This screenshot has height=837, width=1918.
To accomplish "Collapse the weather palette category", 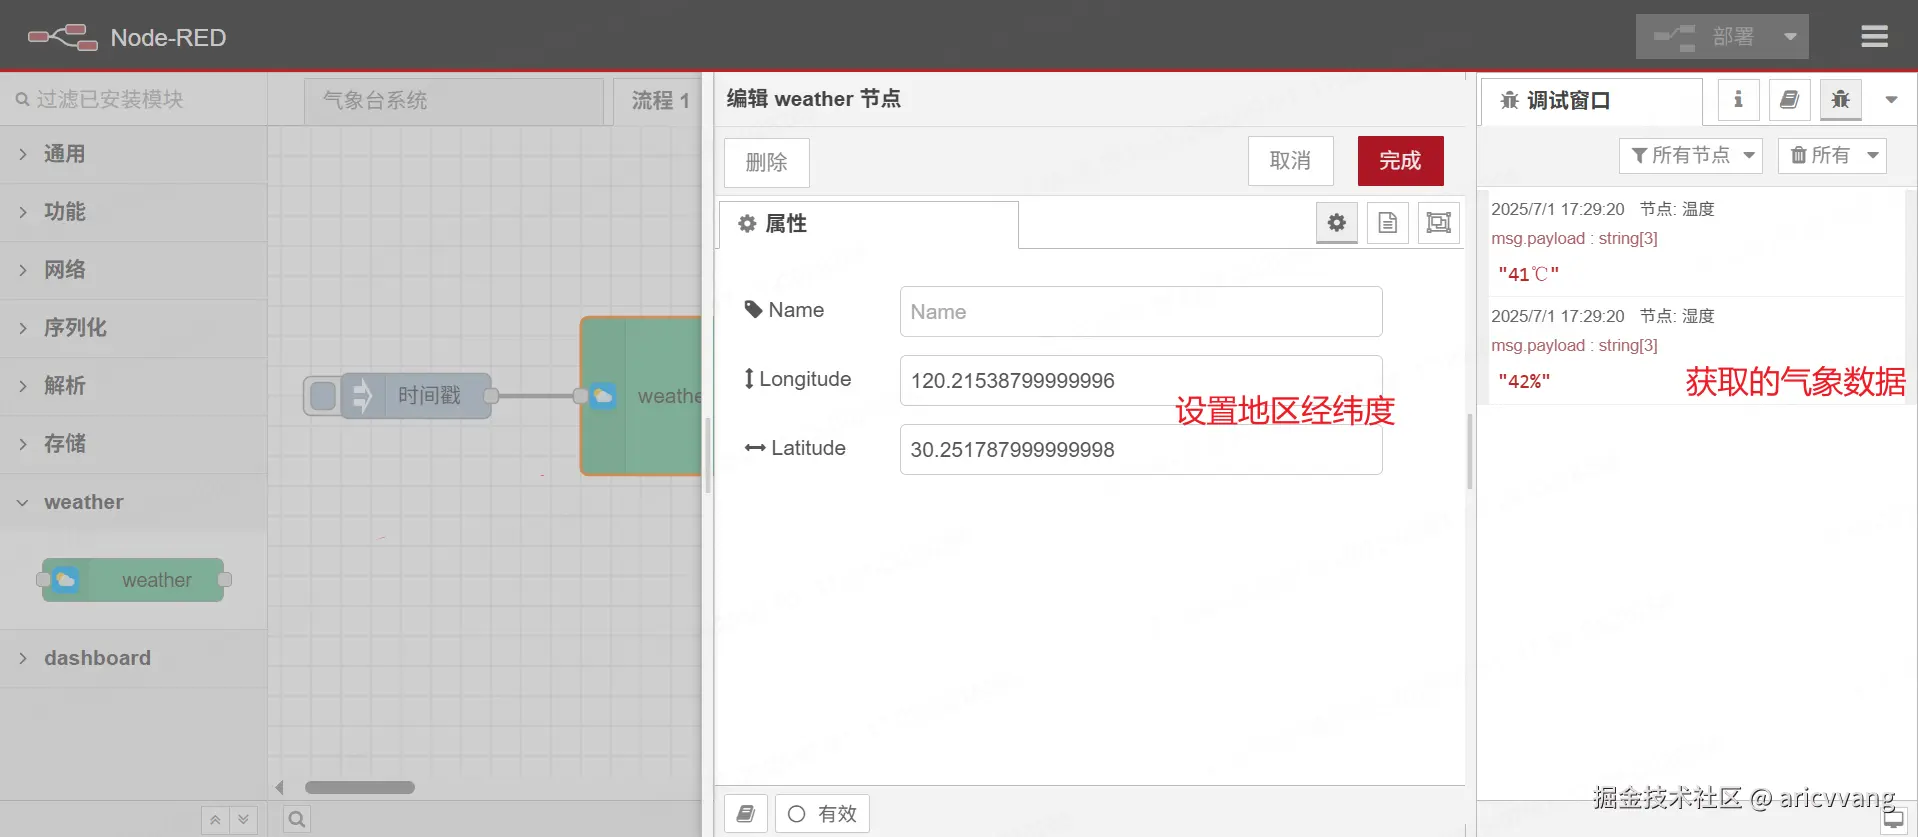I will tap(133, 502).
